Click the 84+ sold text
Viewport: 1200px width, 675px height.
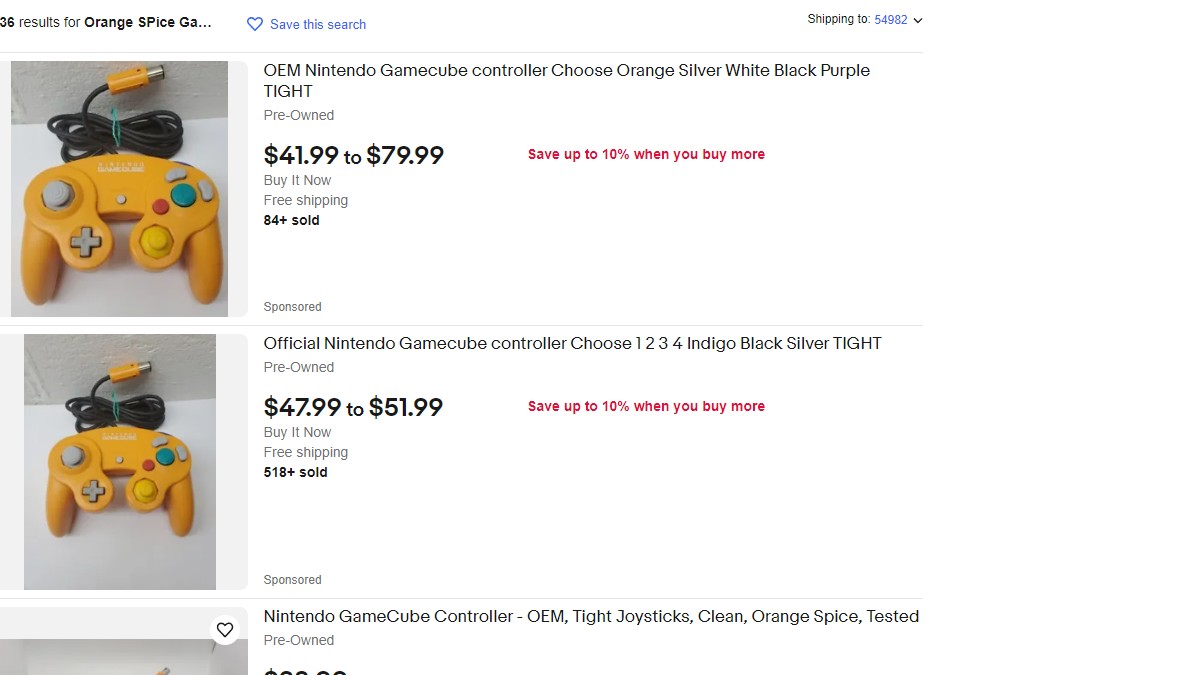(x=291, y=220)
